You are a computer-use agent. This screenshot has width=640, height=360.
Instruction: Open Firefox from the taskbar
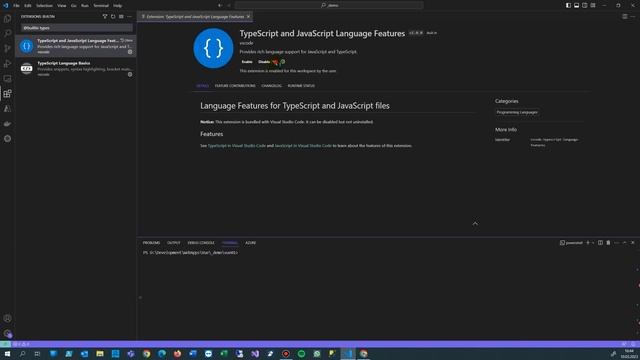tap(178, 354)
